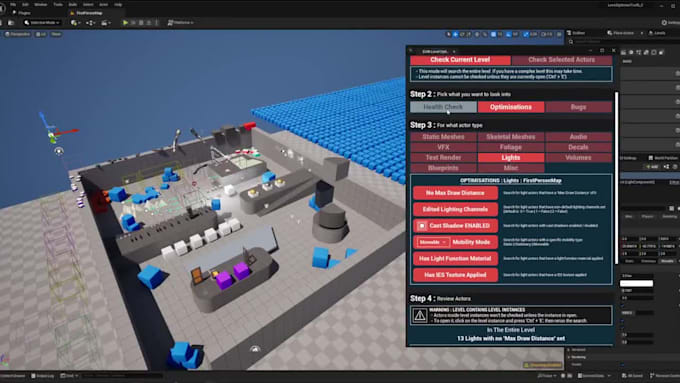Click Check Selected Actors button
680x383 pixels.
tap(562, 60)
